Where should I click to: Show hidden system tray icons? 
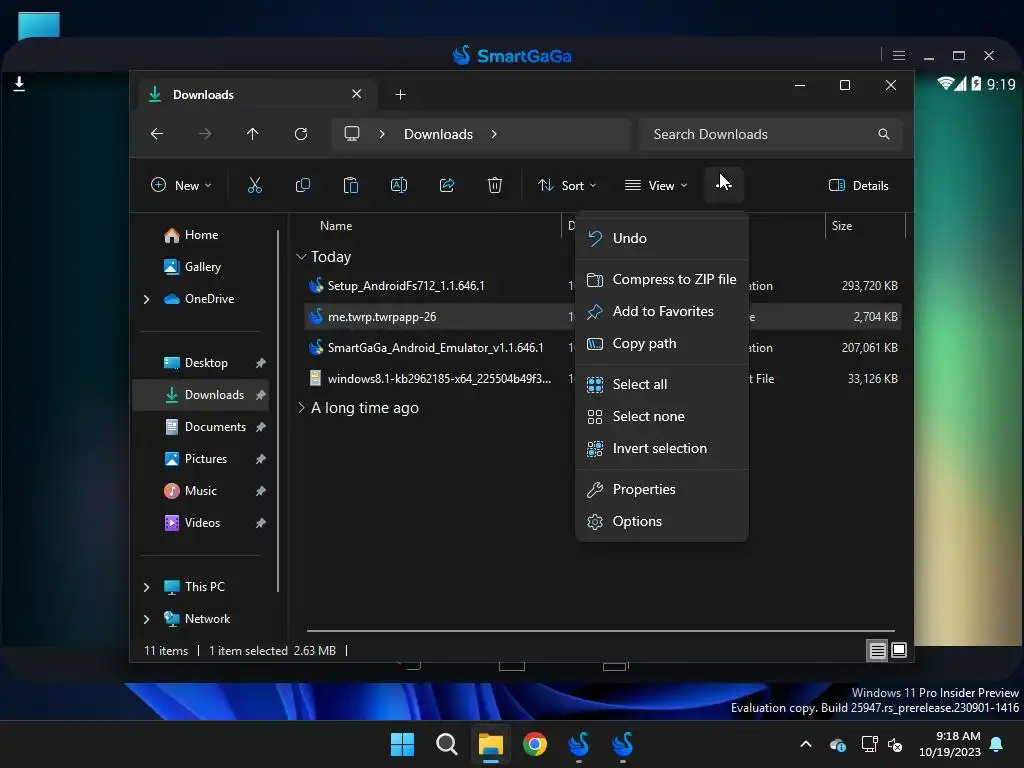(806, 744)
